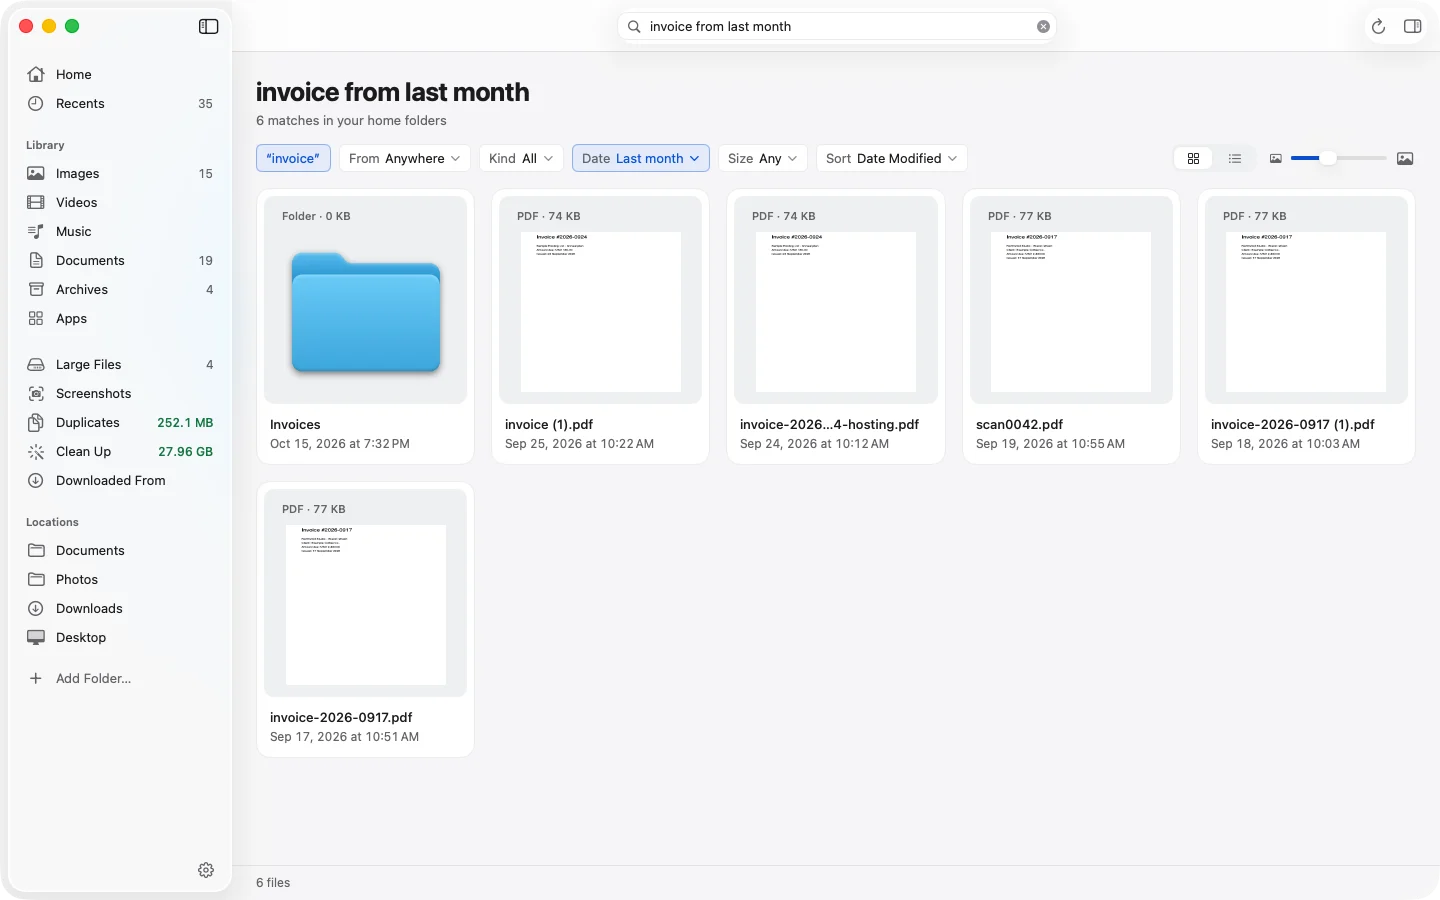Open Downloaded From in the sidebar
Viewport: 1440px width, 900px height.
click(120, 480)
